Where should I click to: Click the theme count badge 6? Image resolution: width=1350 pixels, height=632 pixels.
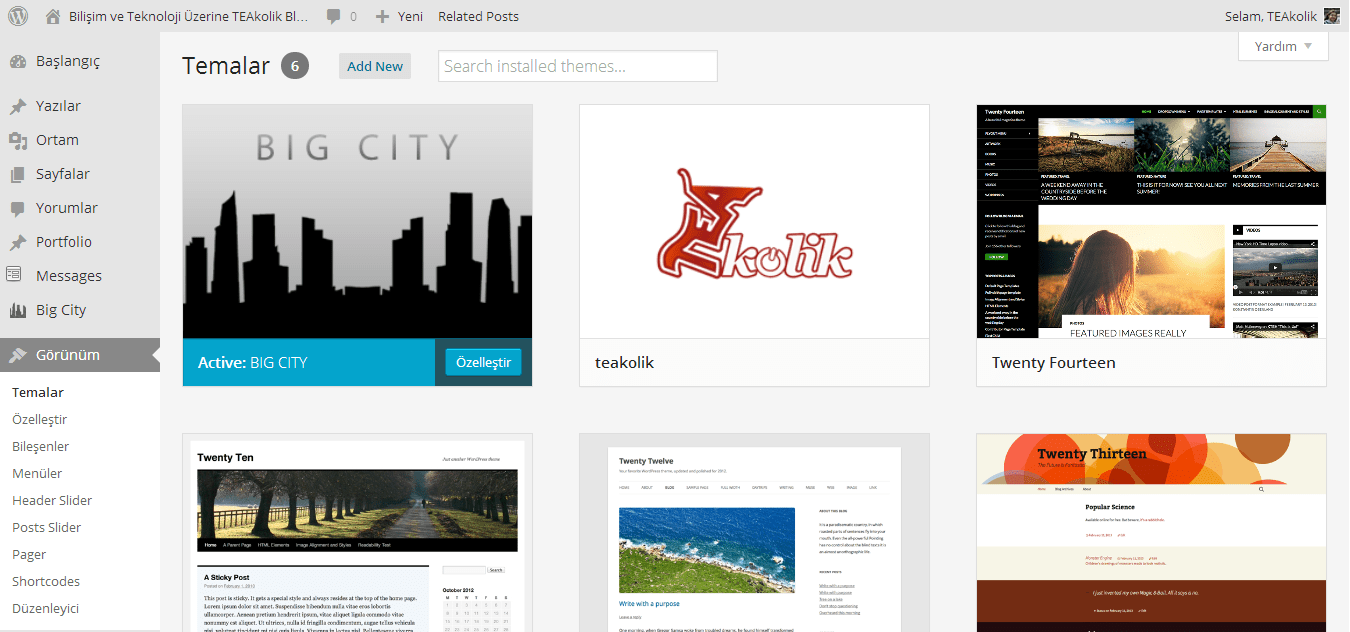pyautogui.click(x=295, y=66)
